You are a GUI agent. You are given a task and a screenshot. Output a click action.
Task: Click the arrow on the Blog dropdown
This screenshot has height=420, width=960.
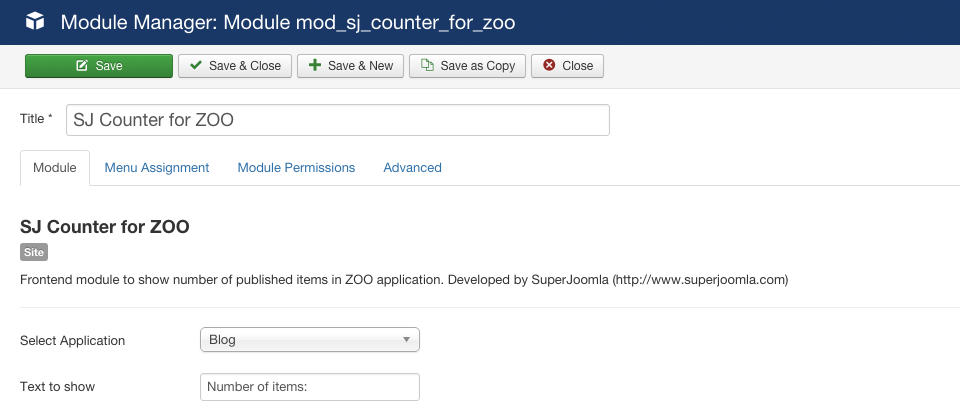coord(406,340)
